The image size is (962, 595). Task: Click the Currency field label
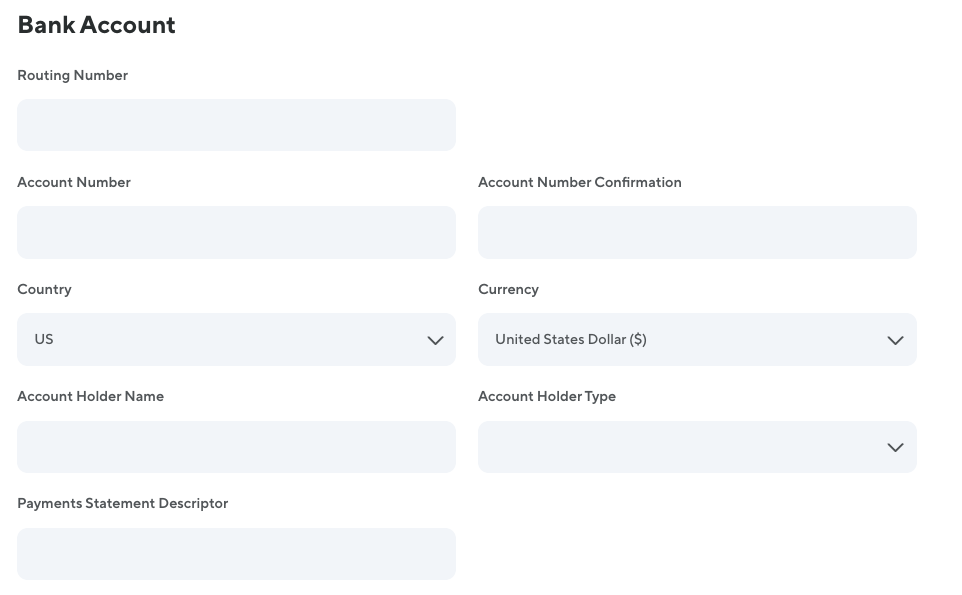508,289
